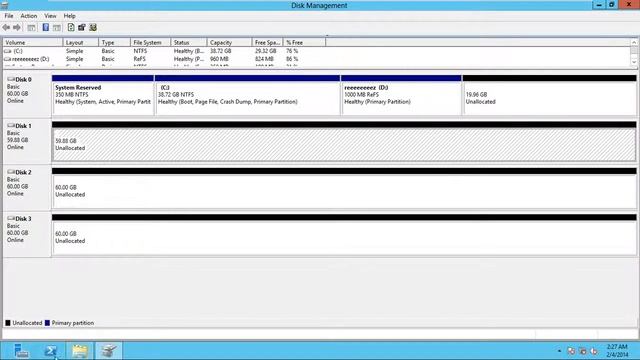
Task: Open Server Manager from the taskbar
Action: click(21, 351)
